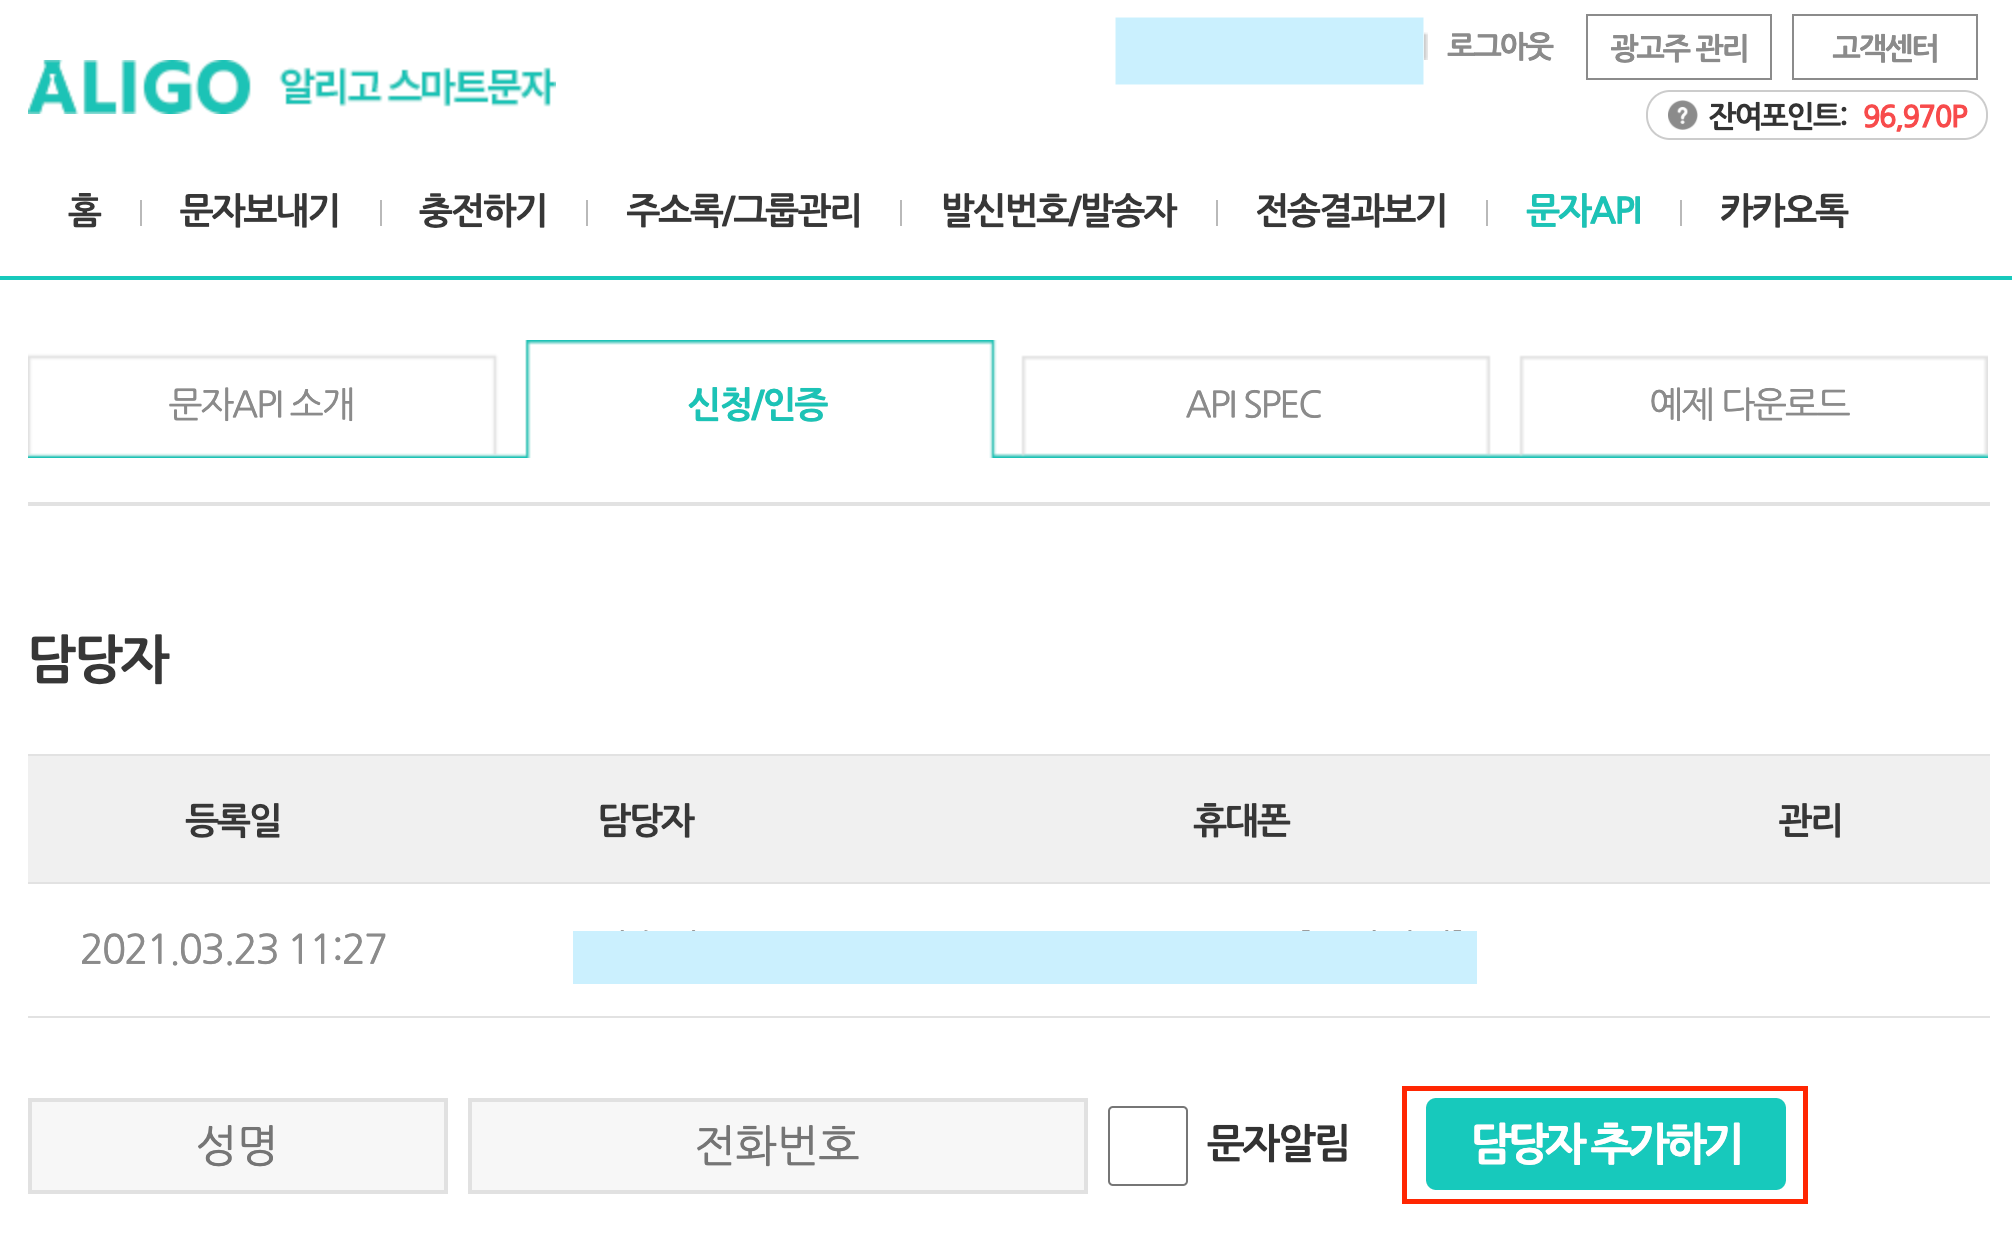Click the 성명 input field

pos(238,1145)
